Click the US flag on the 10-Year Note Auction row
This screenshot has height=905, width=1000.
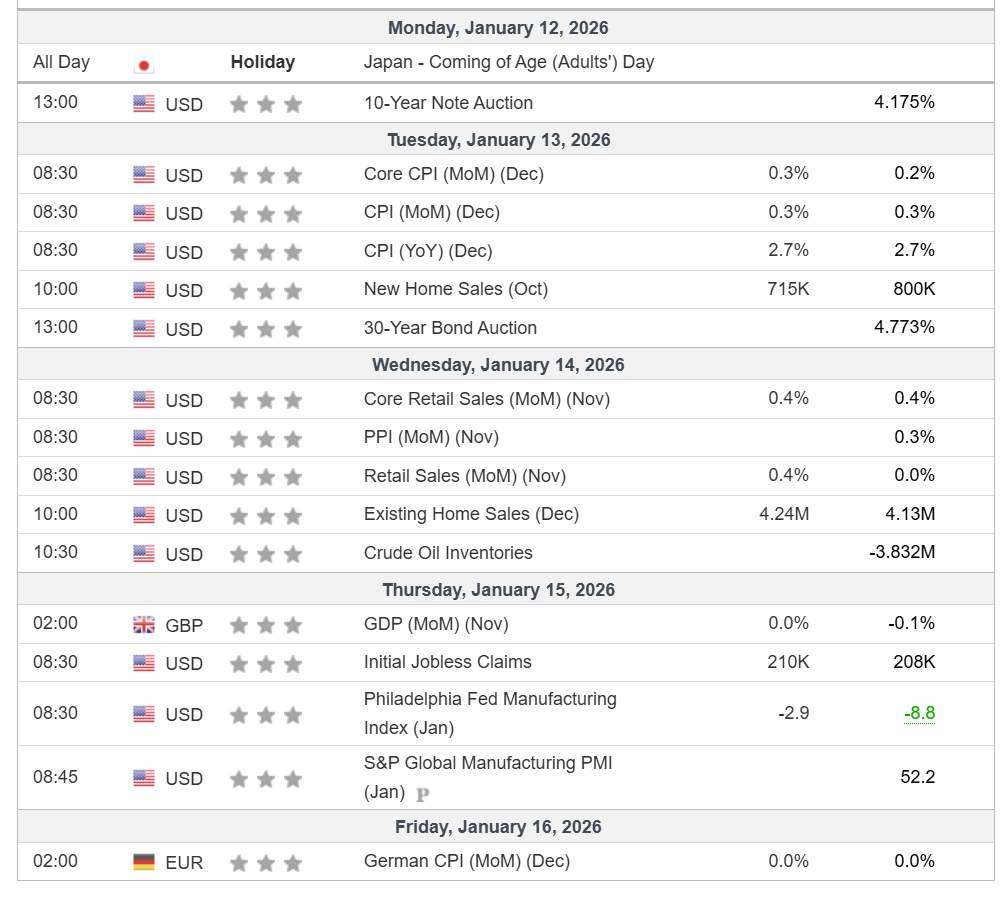point(144,104)
